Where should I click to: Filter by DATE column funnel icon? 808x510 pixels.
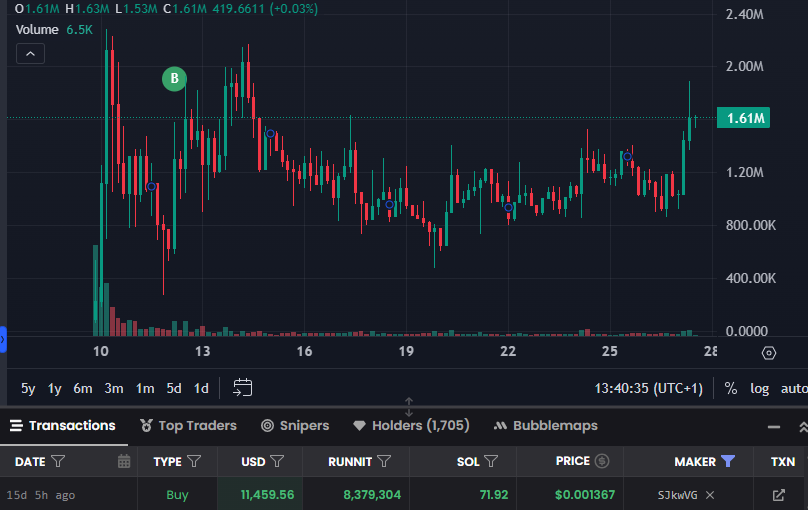pyautogui.click(x=58, y=461)
